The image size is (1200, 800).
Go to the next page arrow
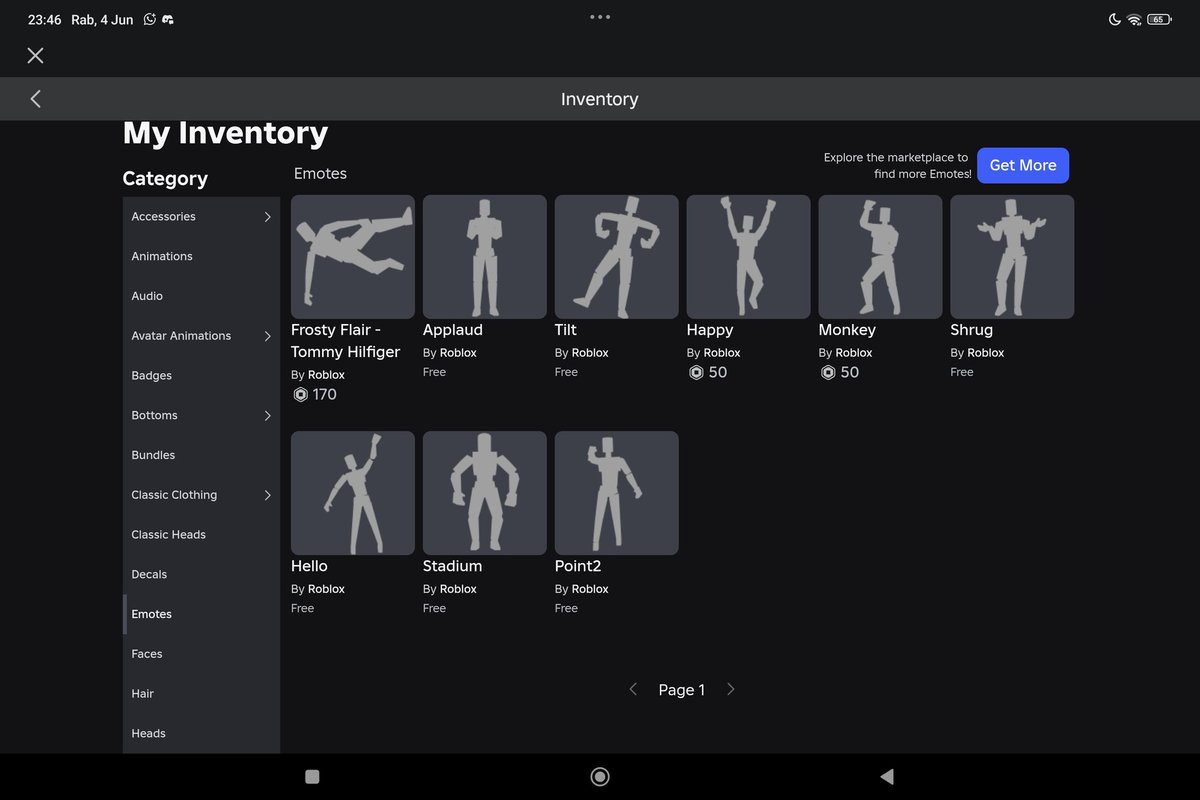[x=731, y=689]
